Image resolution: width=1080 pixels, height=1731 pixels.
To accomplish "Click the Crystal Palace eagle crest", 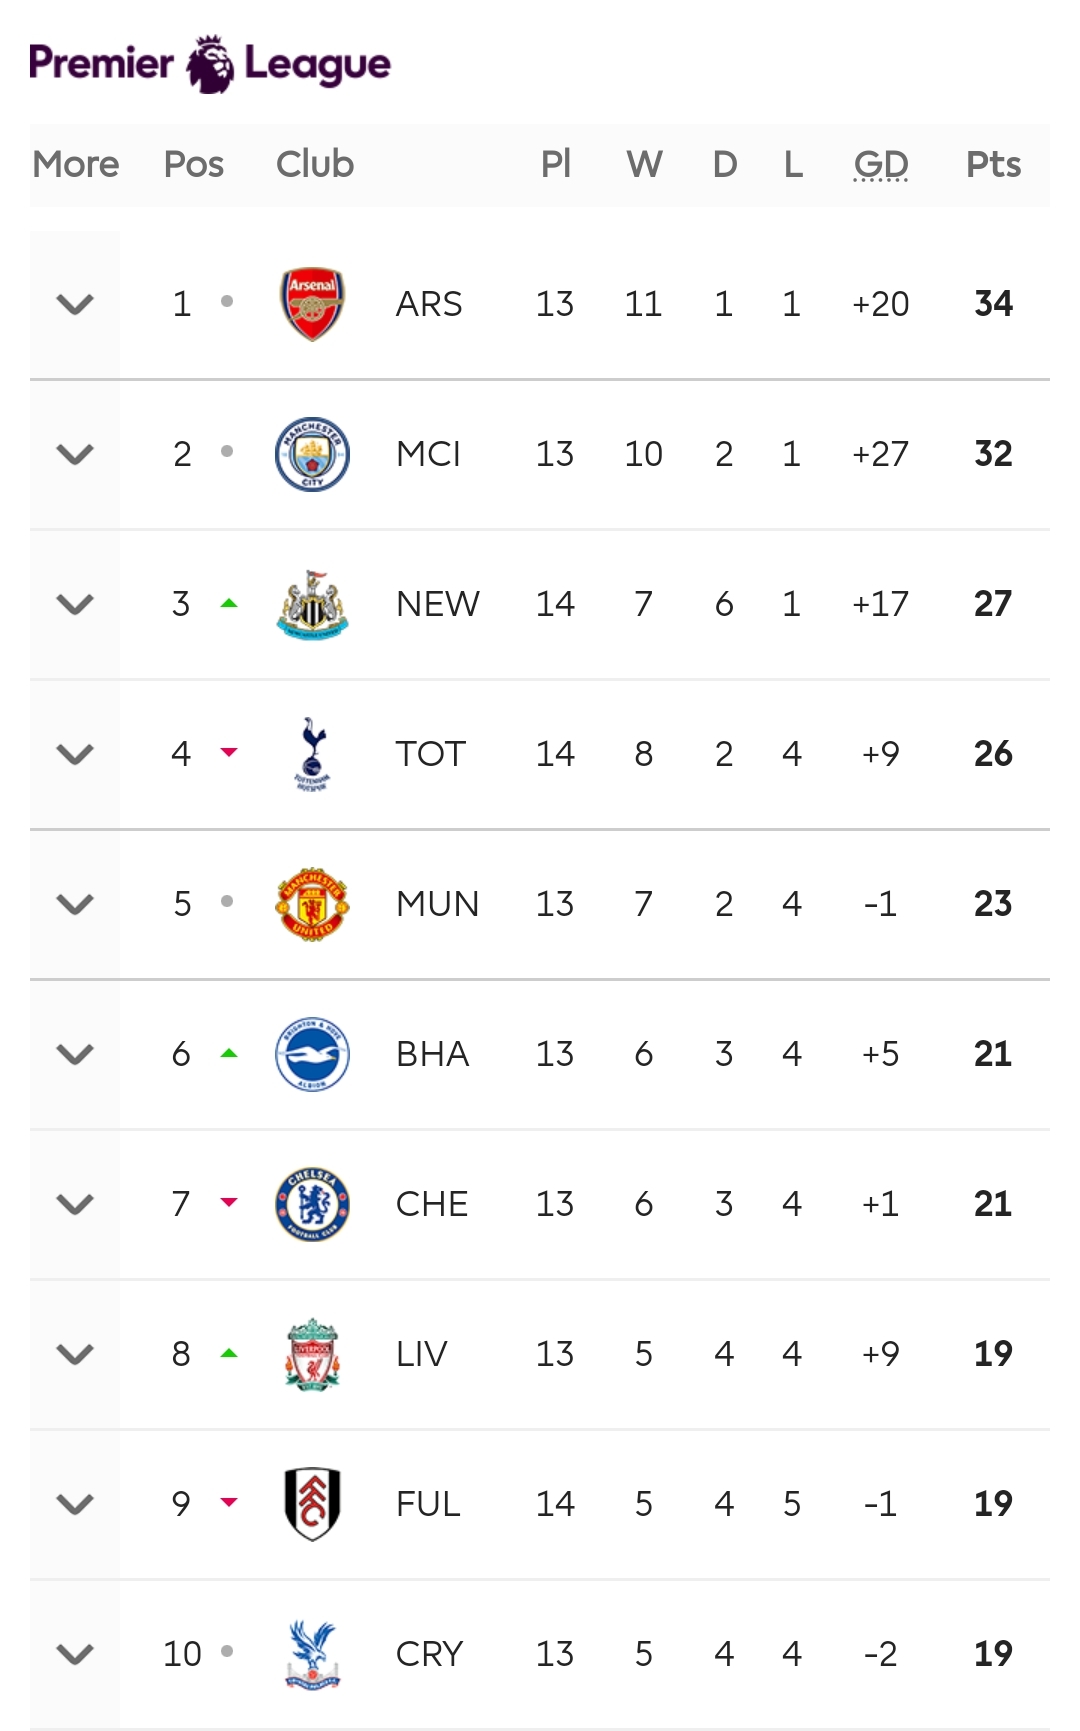I will click(x=312, y=1654).
